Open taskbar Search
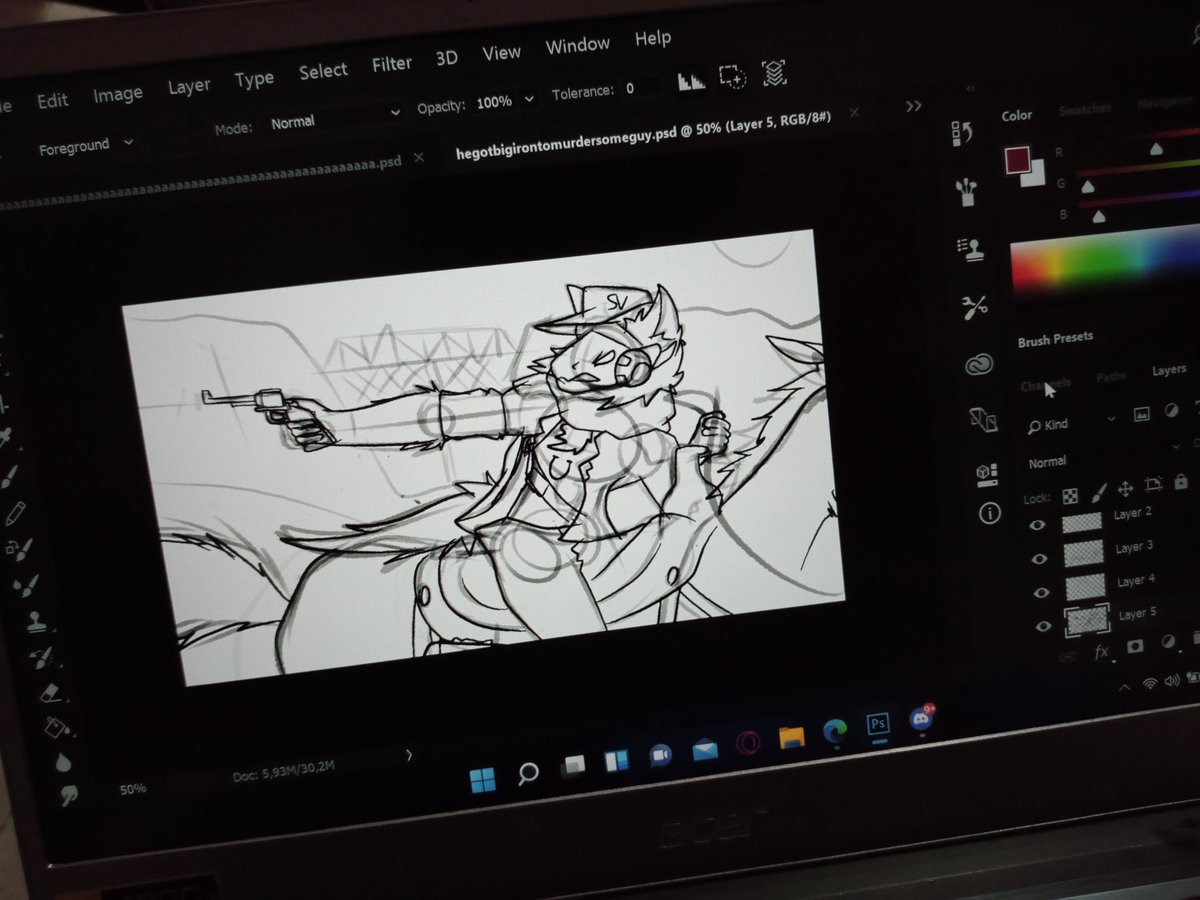Viewport: 1200px width, 900px height. 528,773
